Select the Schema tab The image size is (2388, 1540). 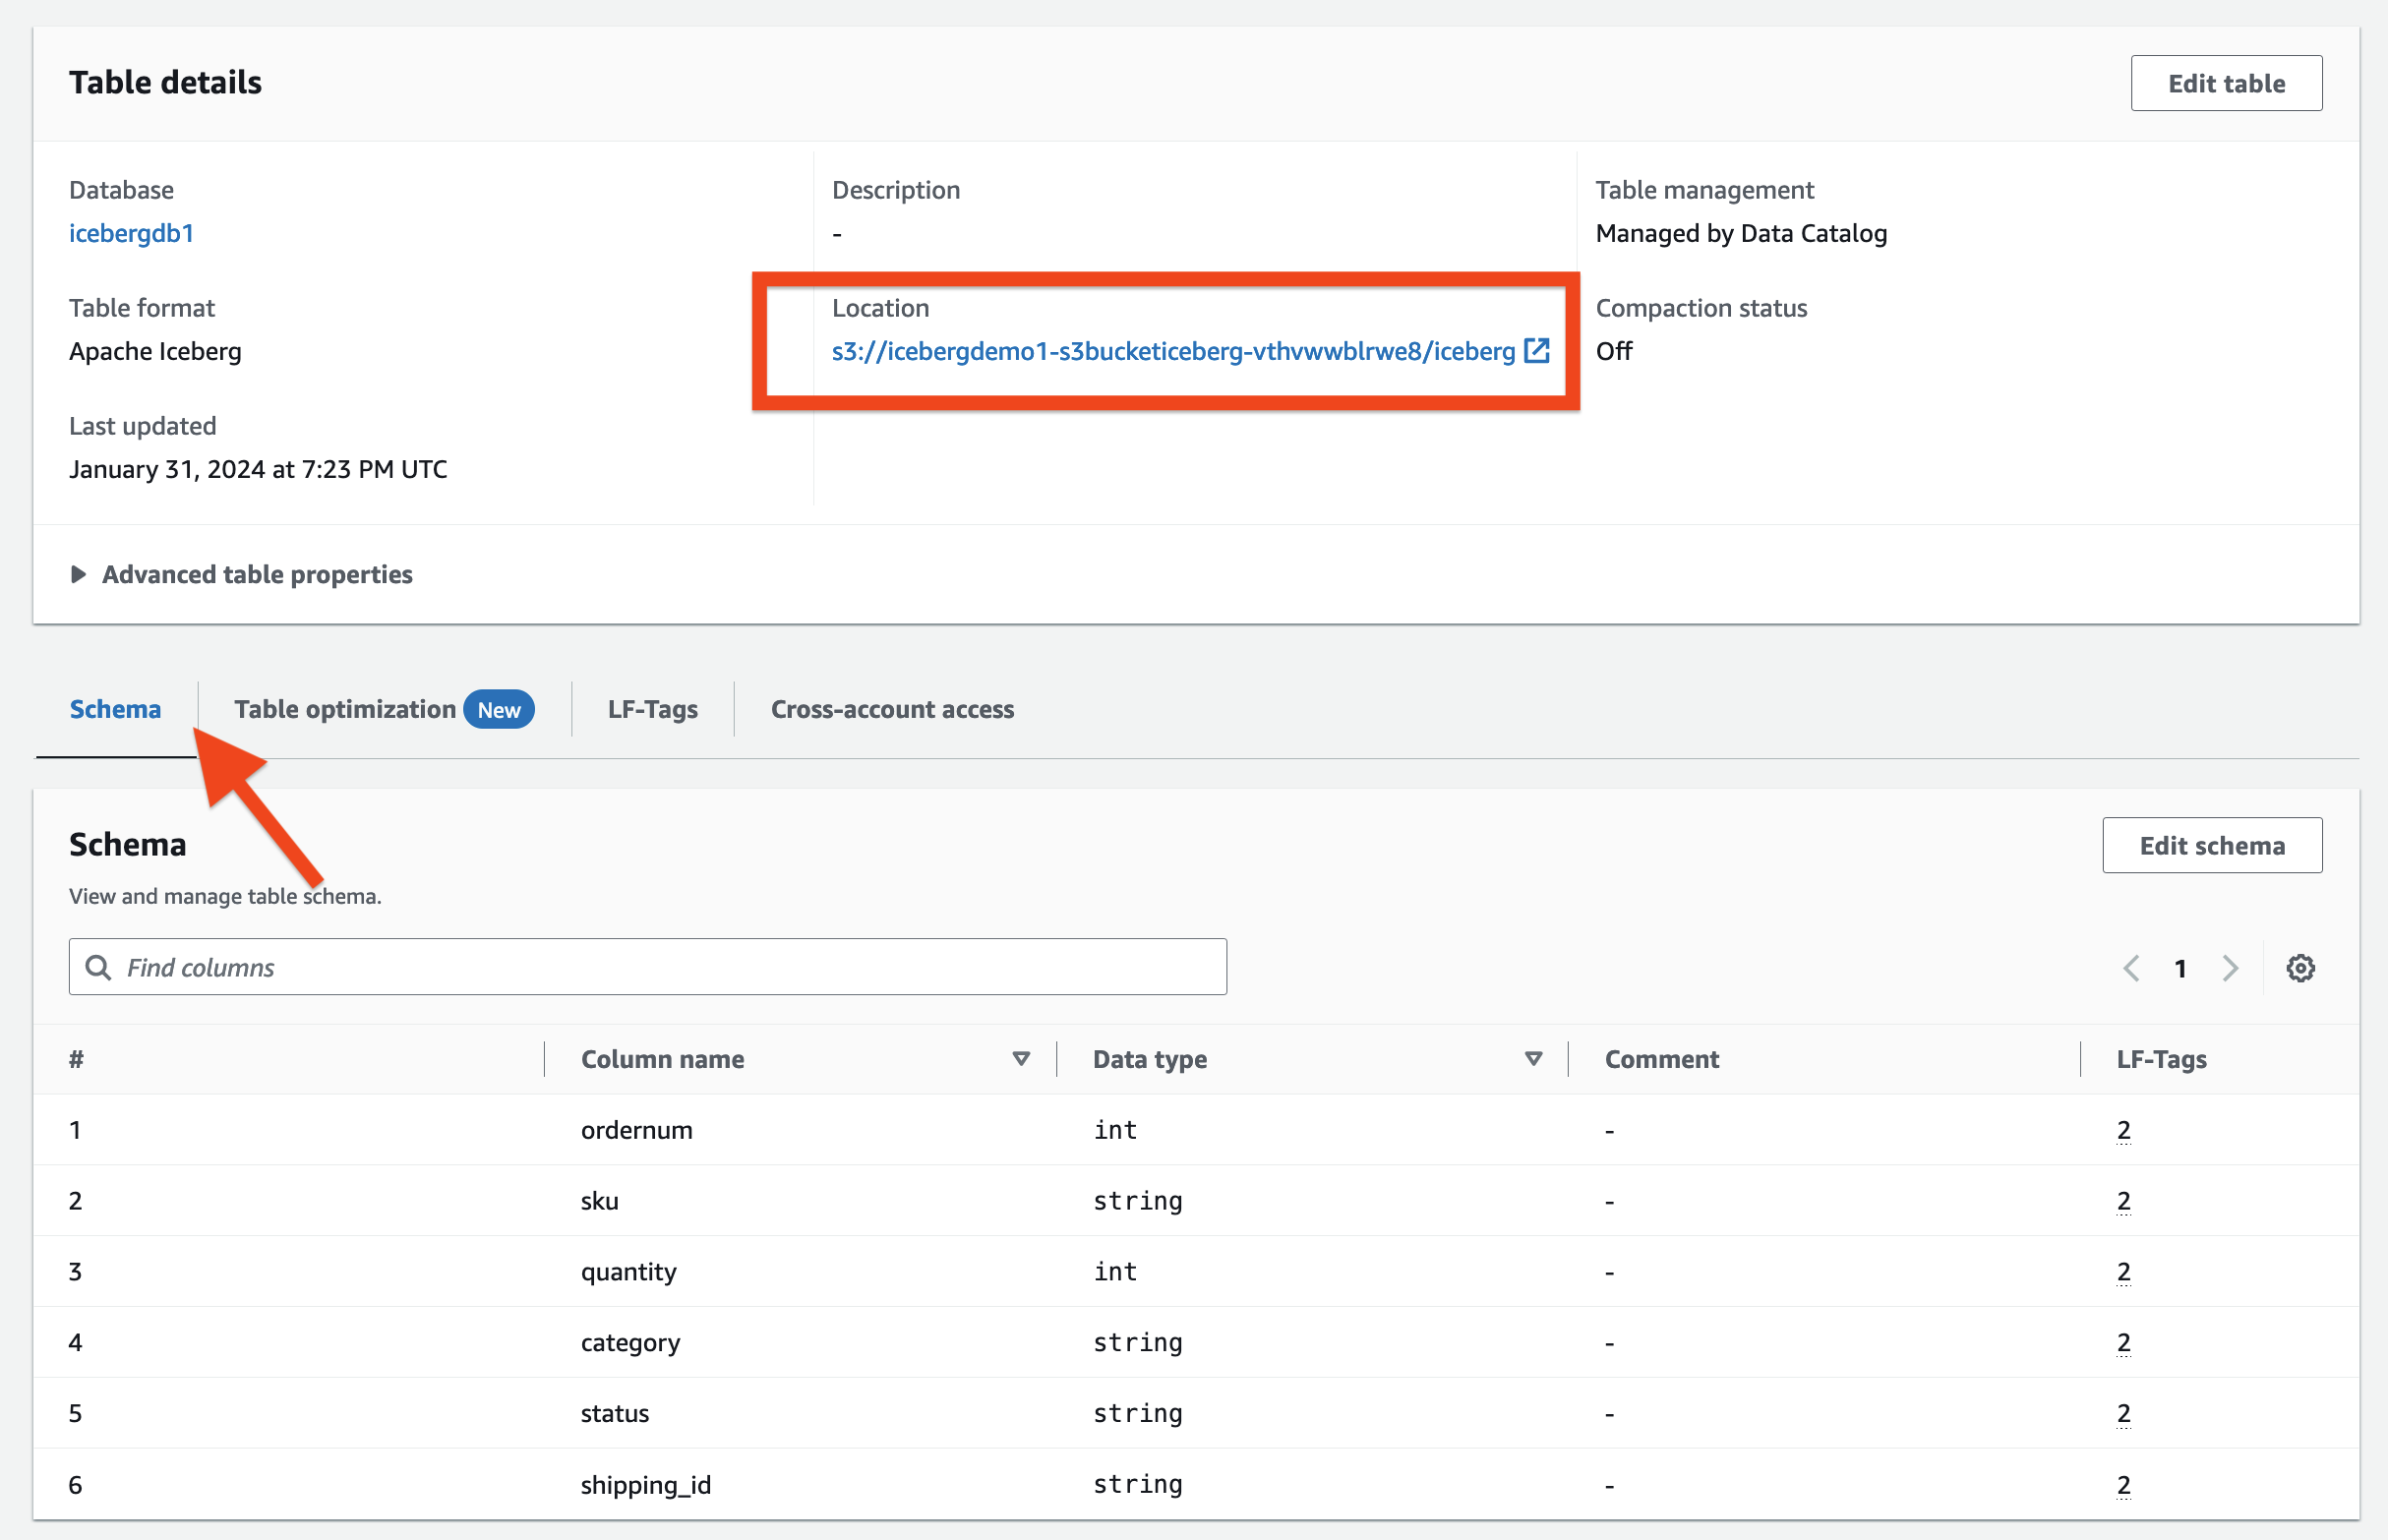115,709
